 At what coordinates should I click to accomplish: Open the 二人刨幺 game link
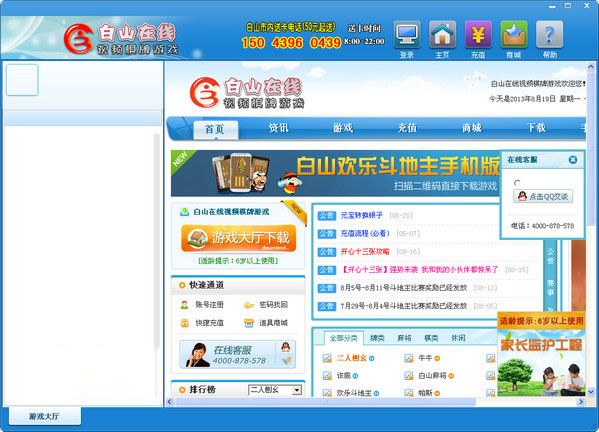click(351, 358)
